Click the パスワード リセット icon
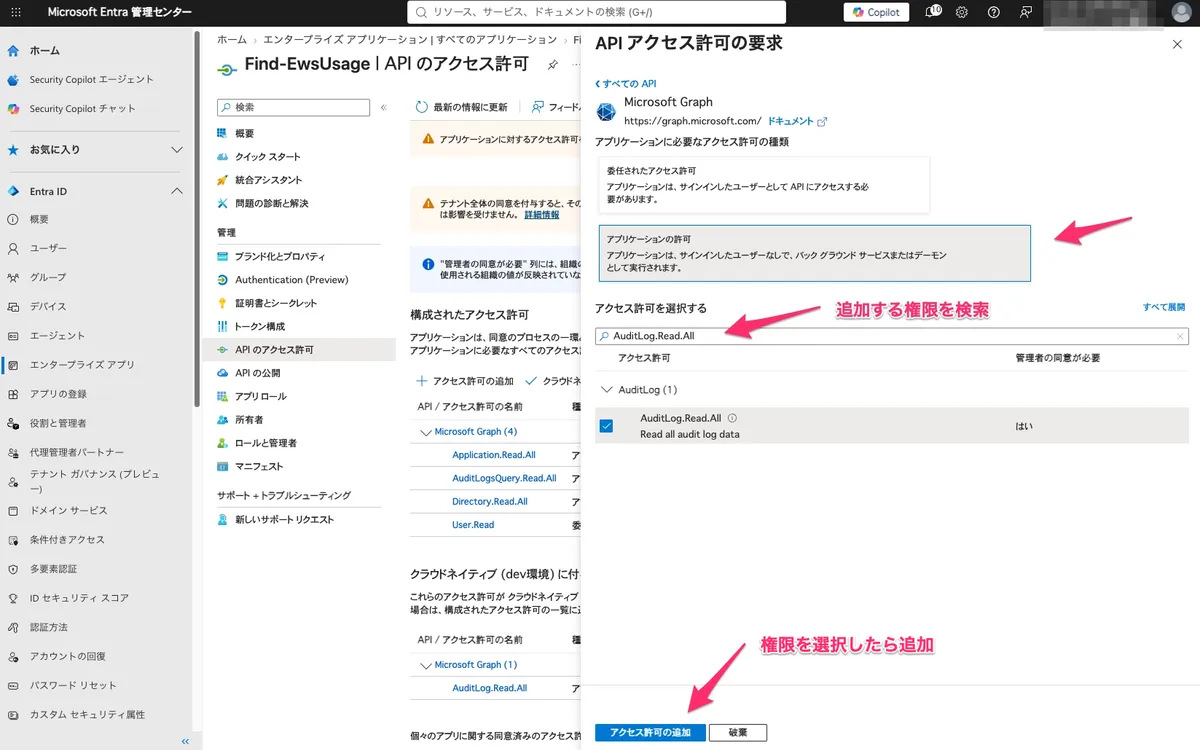The height and width of the screenshot is (750, 1200). coord(13,685)
